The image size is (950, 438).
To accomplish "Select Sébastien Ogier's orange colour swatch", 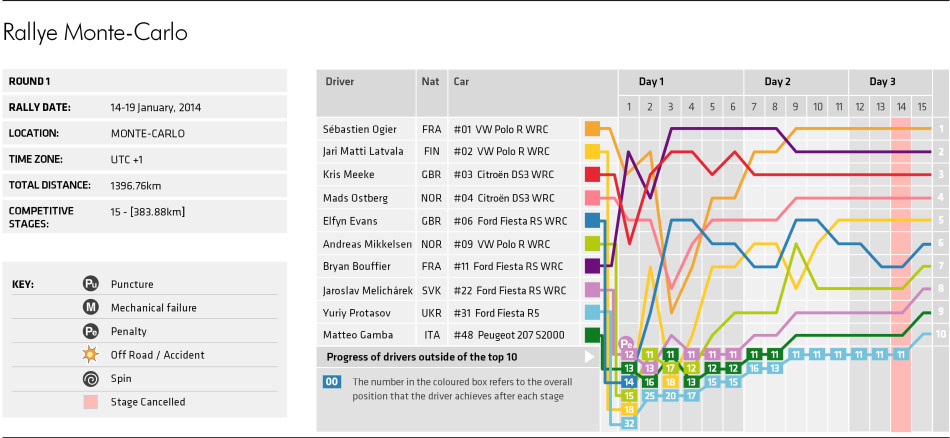I will tap(592, 128).
